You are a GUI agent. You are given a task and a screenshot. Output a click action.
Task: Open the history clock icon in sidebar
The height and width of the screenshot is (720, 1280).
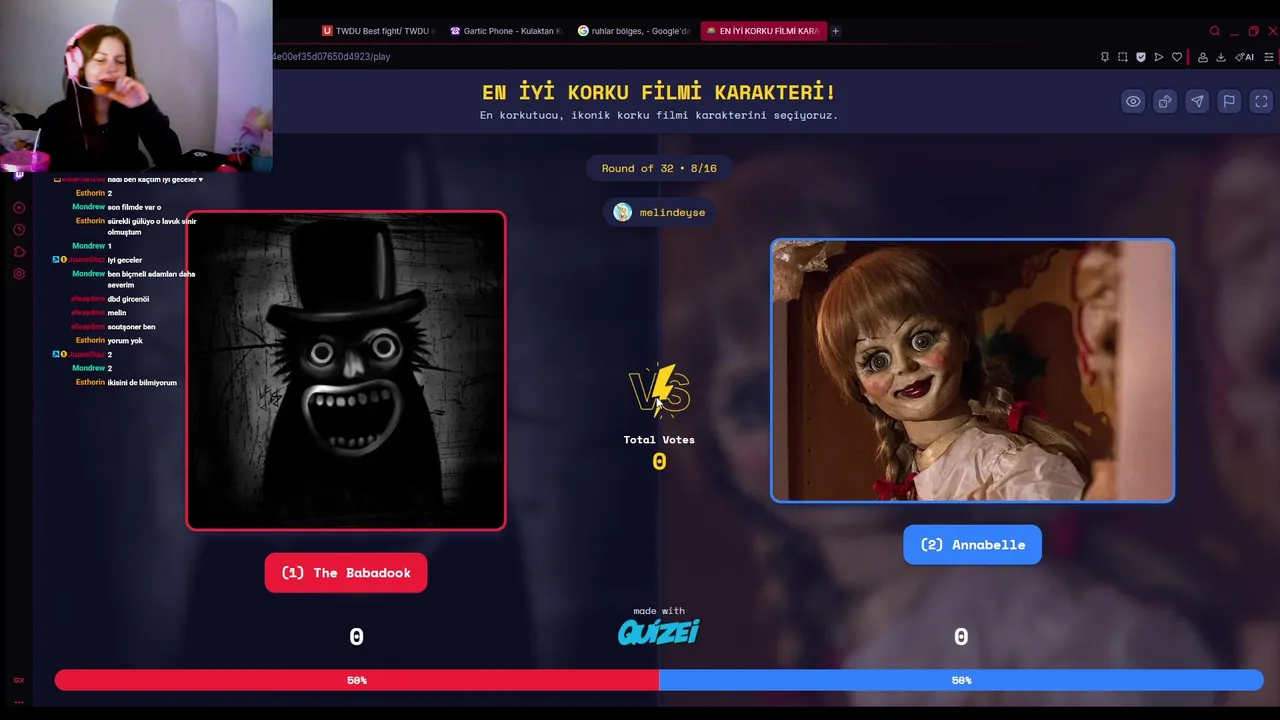(x=19, y=230)
